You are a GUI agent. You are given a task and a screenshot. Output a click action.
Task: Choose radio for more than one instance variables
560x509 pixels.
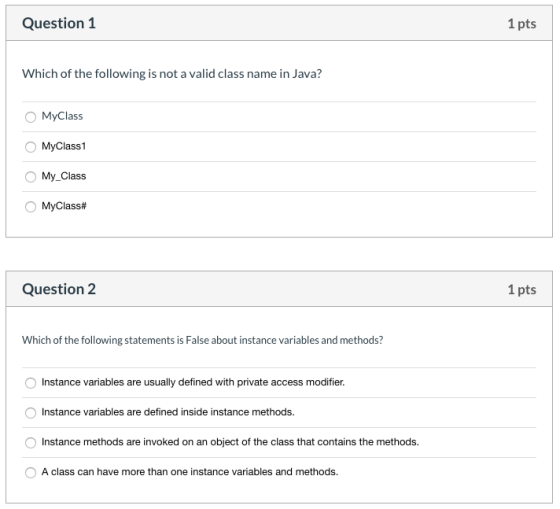coord(30,473)
